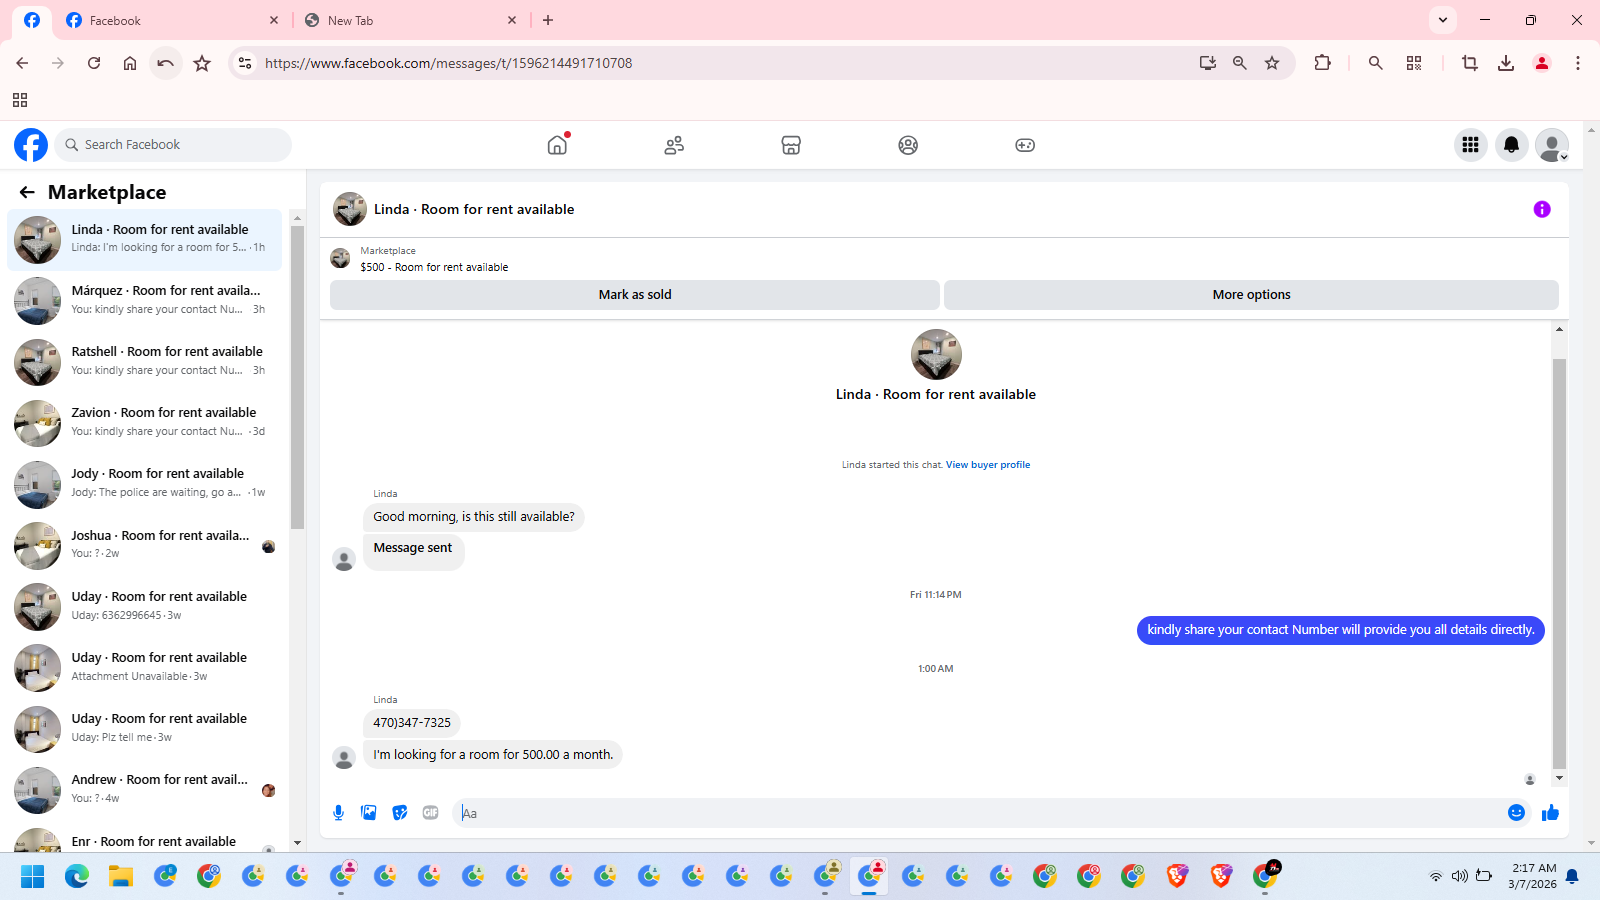Click More options button
1600x900 pixels.
[1251, 295]
